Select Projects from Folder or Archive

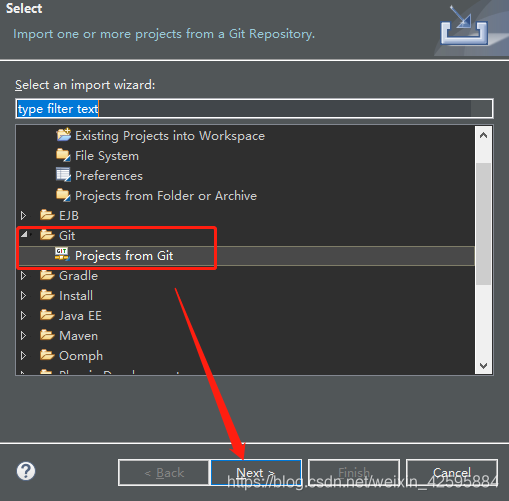click(166, 196)
